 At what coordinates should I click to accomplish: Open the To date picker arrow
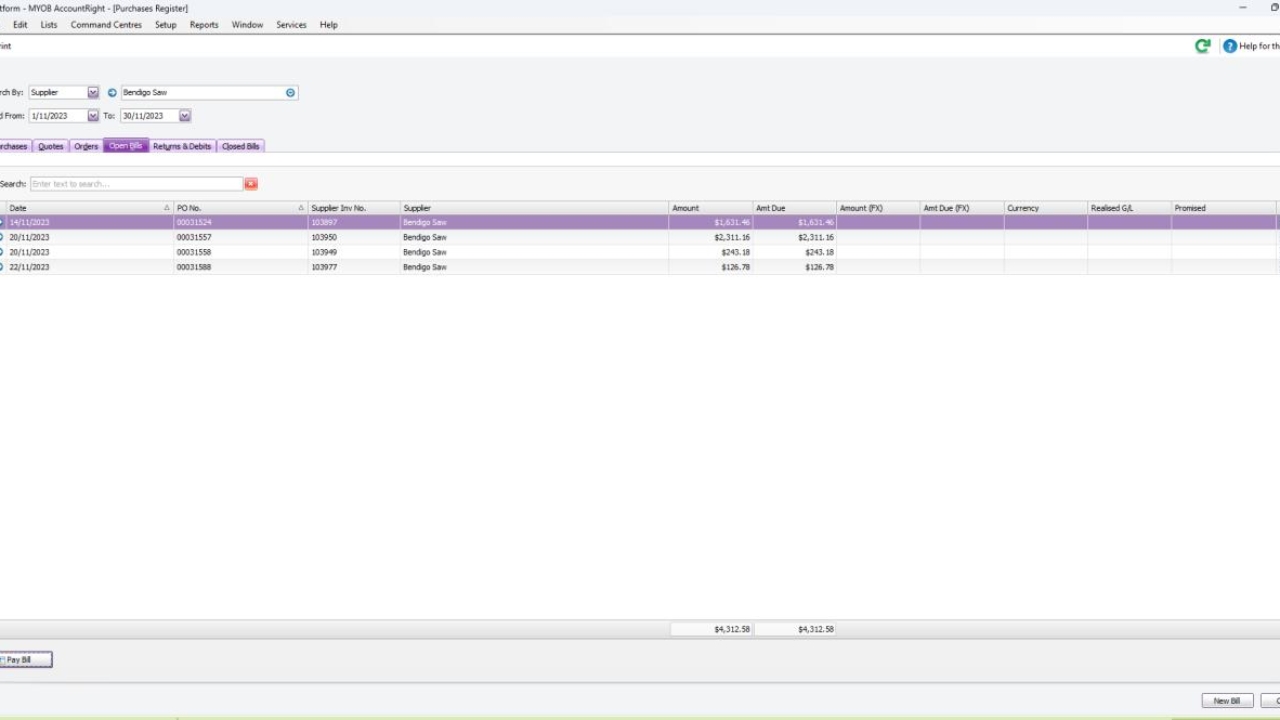185,116
